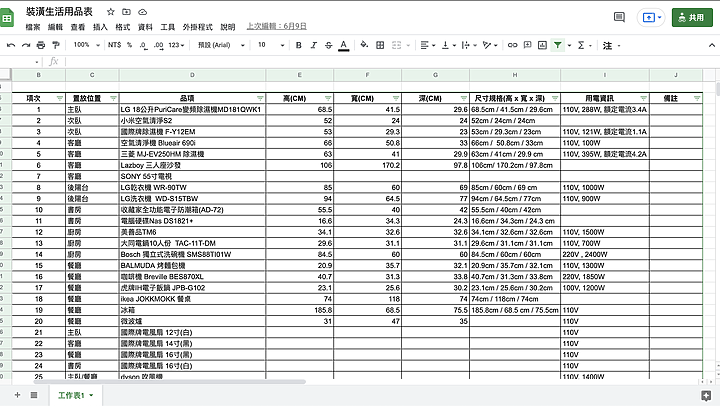Toggle strikethrough formatting
Screen dimensions: 720x406
pos(328,45)
